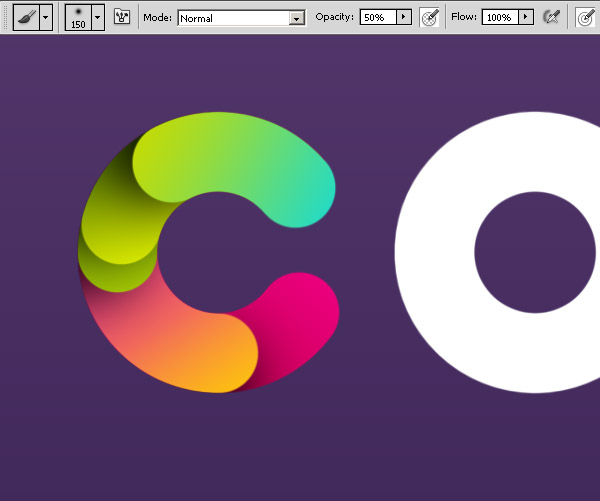Click the options bar gripper handle
The image size is (600, 501).
point(5,17)
